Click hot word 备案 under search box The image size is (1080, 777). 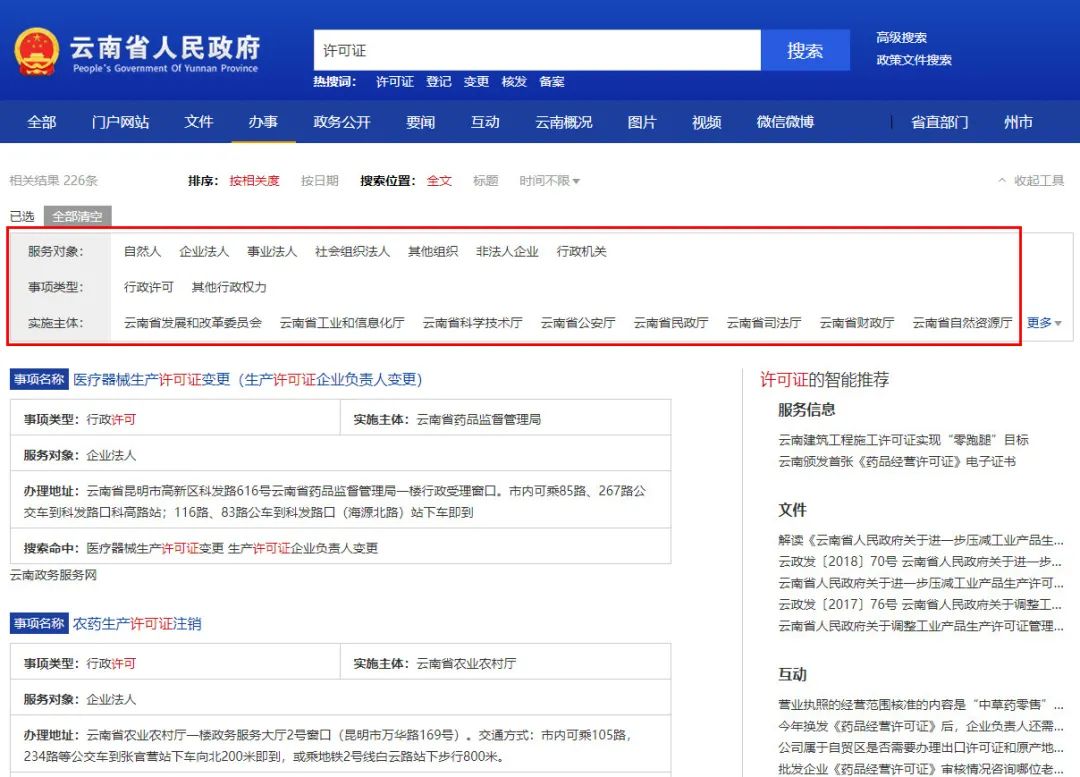[x=552, y=82]
